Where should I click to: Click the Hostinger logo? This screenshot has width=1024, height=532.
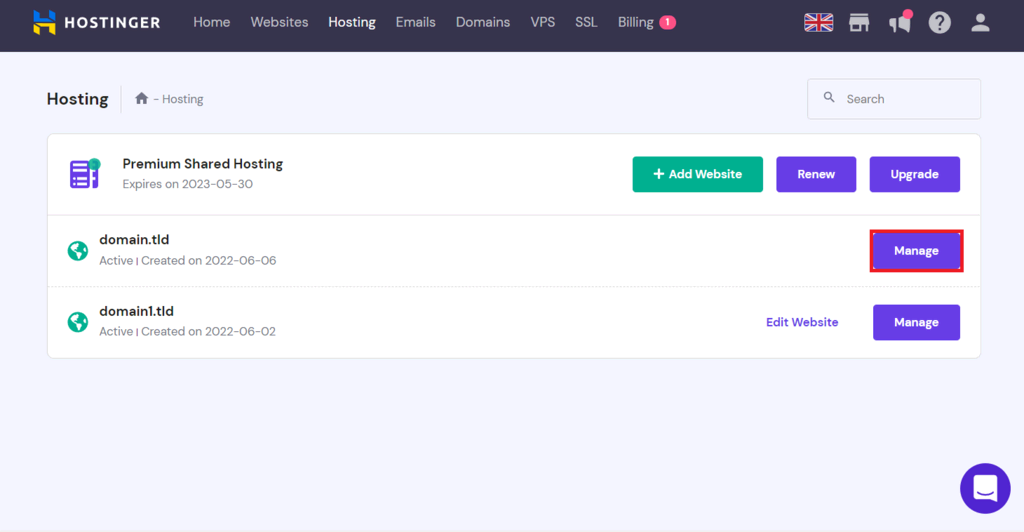pyautogui.click(x=96, y=22)
